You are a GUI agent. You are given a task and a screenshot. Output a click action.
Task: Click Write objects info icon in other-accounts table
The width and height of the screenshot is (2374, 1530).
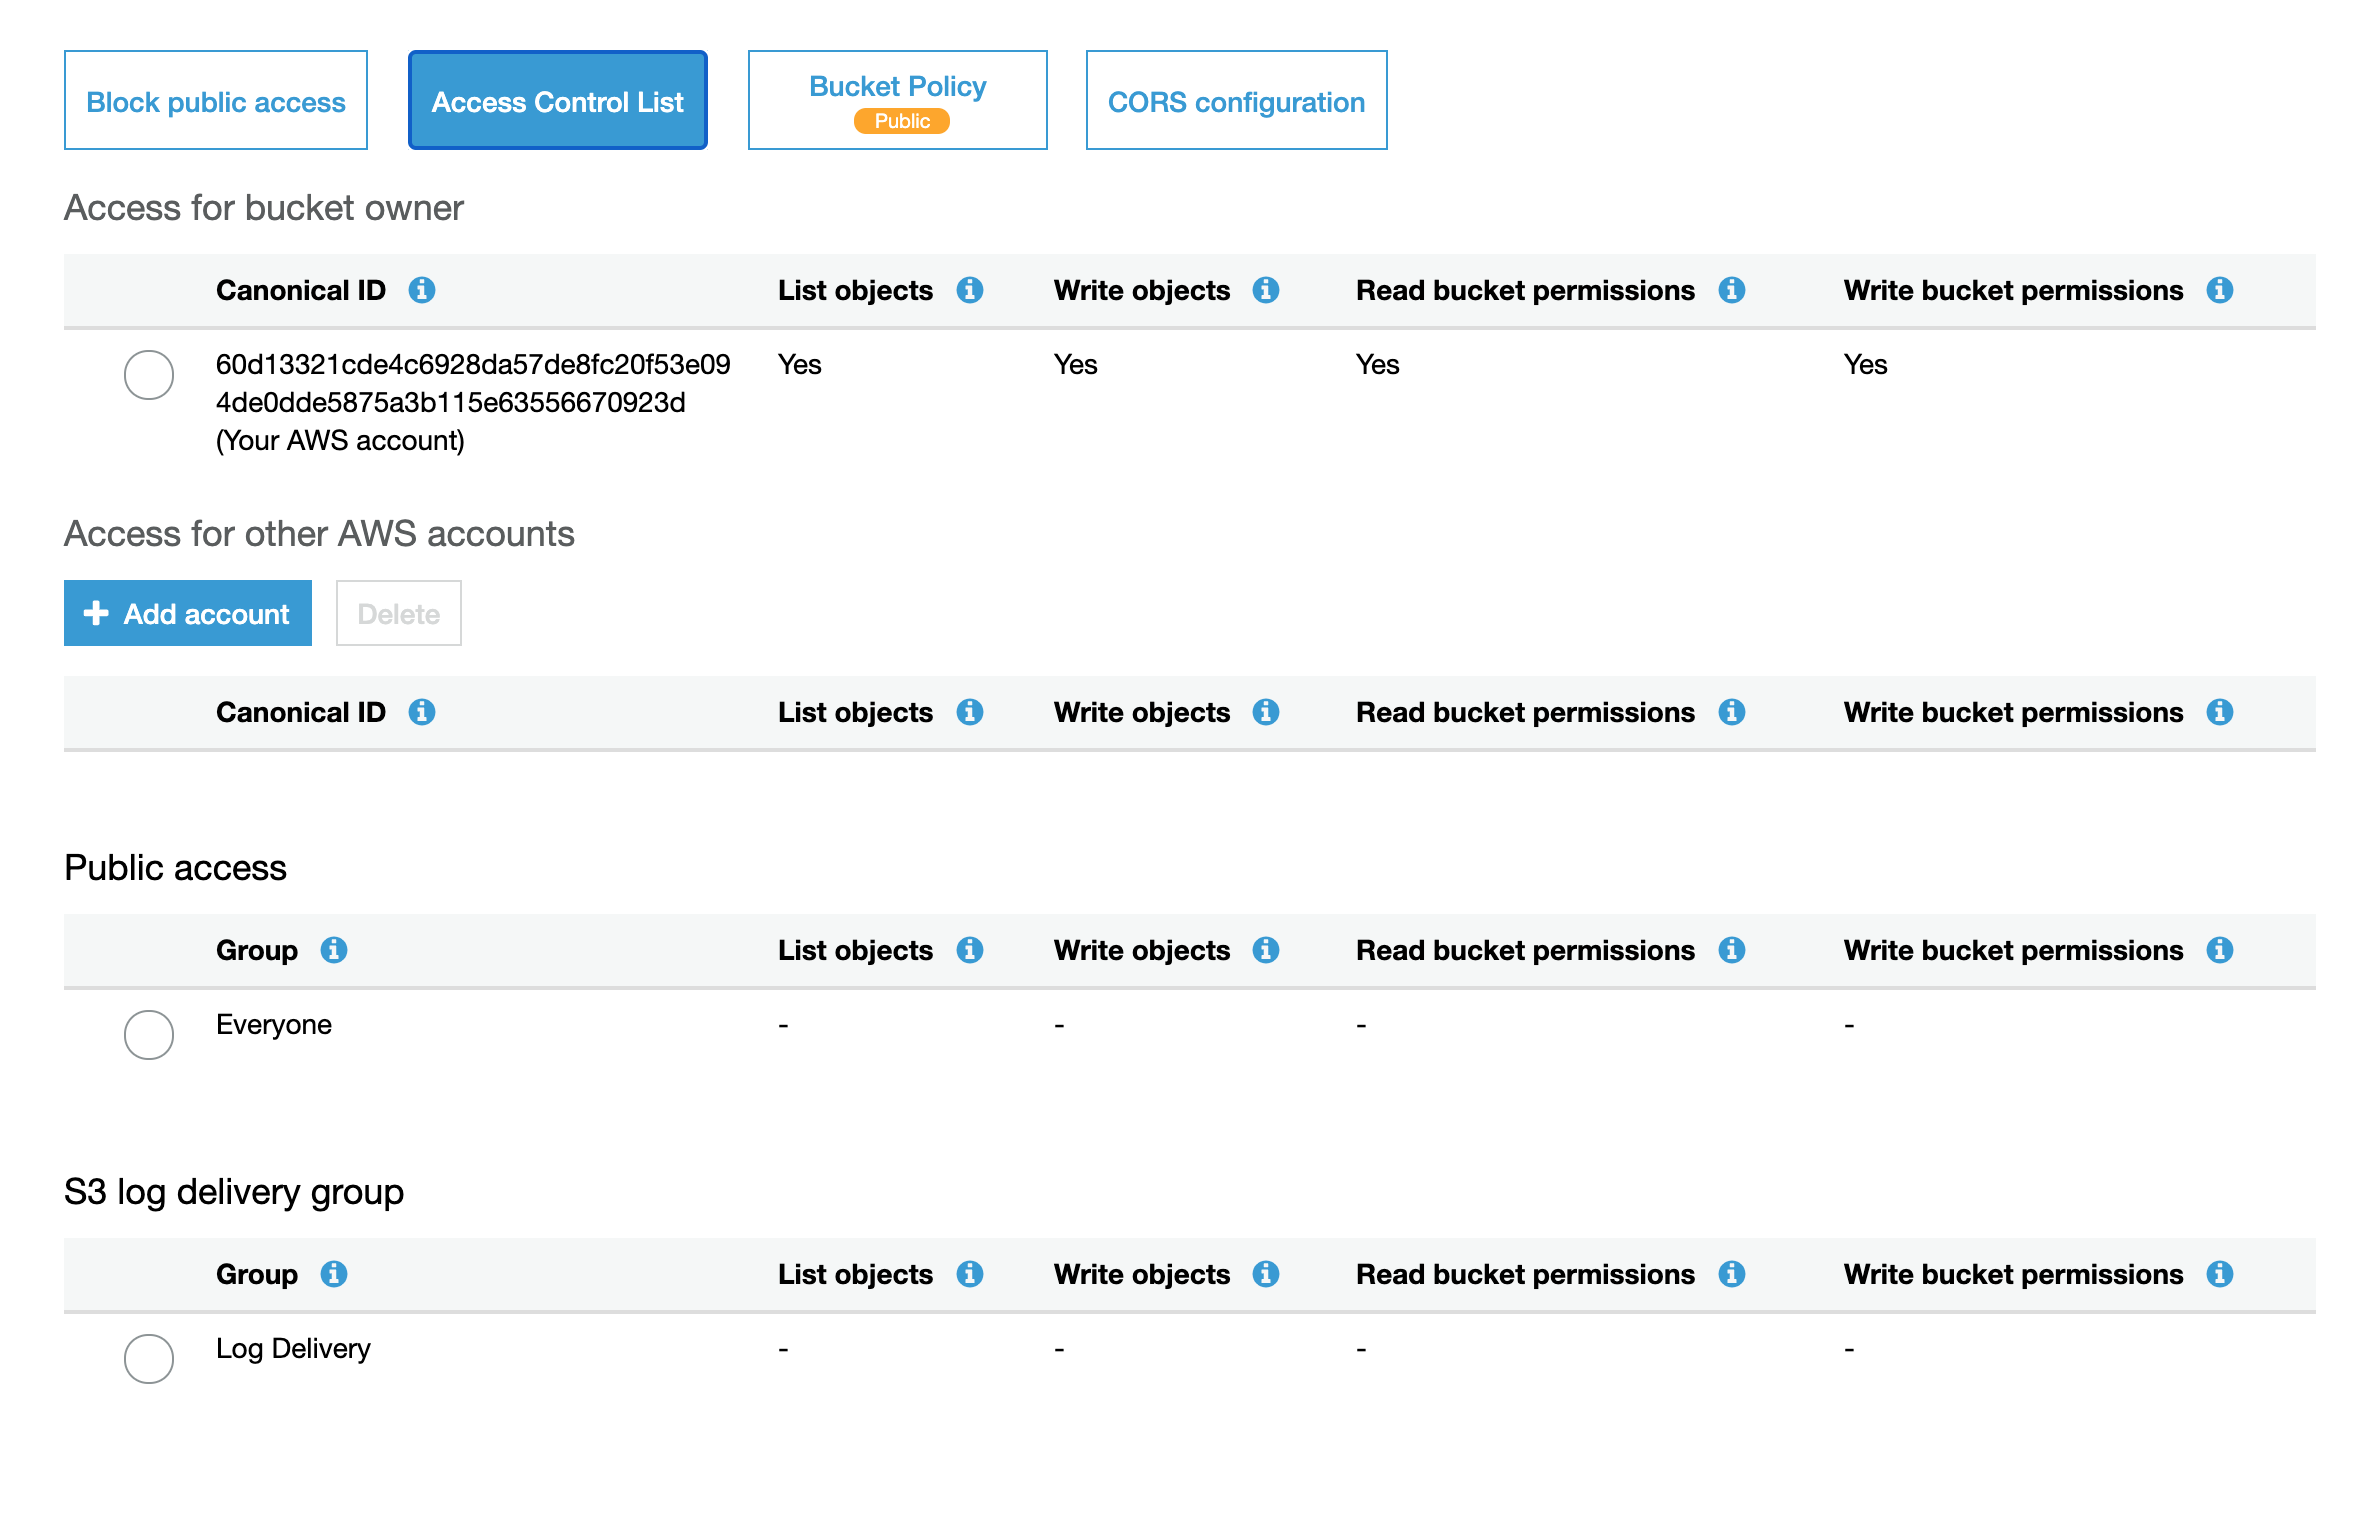point(1265,712)
